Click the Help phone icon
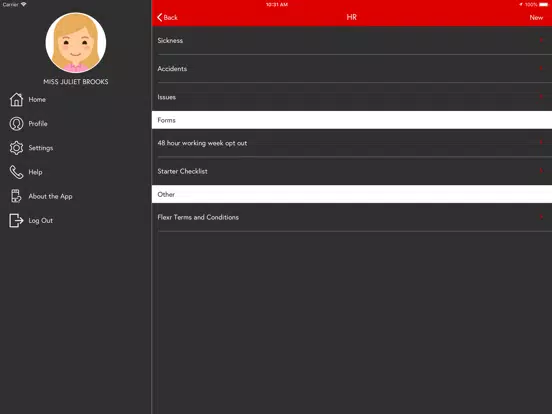 click(16, 172)
